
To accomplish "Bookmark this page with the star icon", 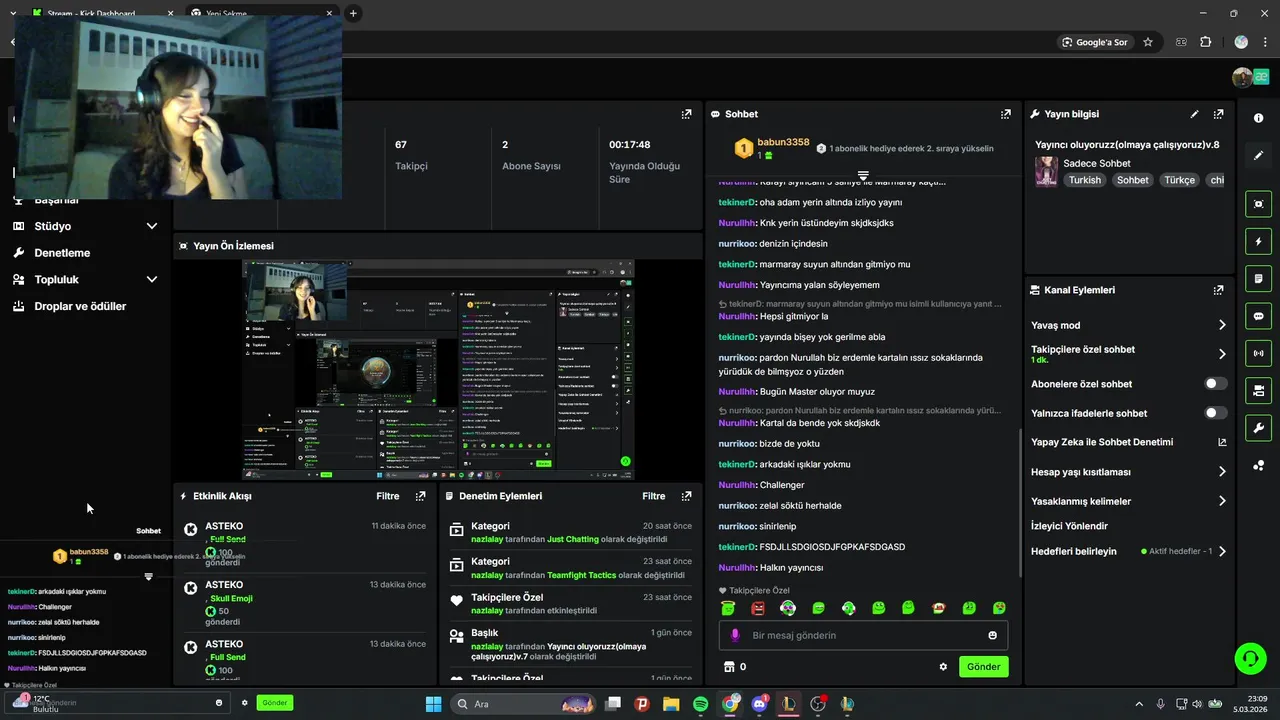I will pos(1148,42).
